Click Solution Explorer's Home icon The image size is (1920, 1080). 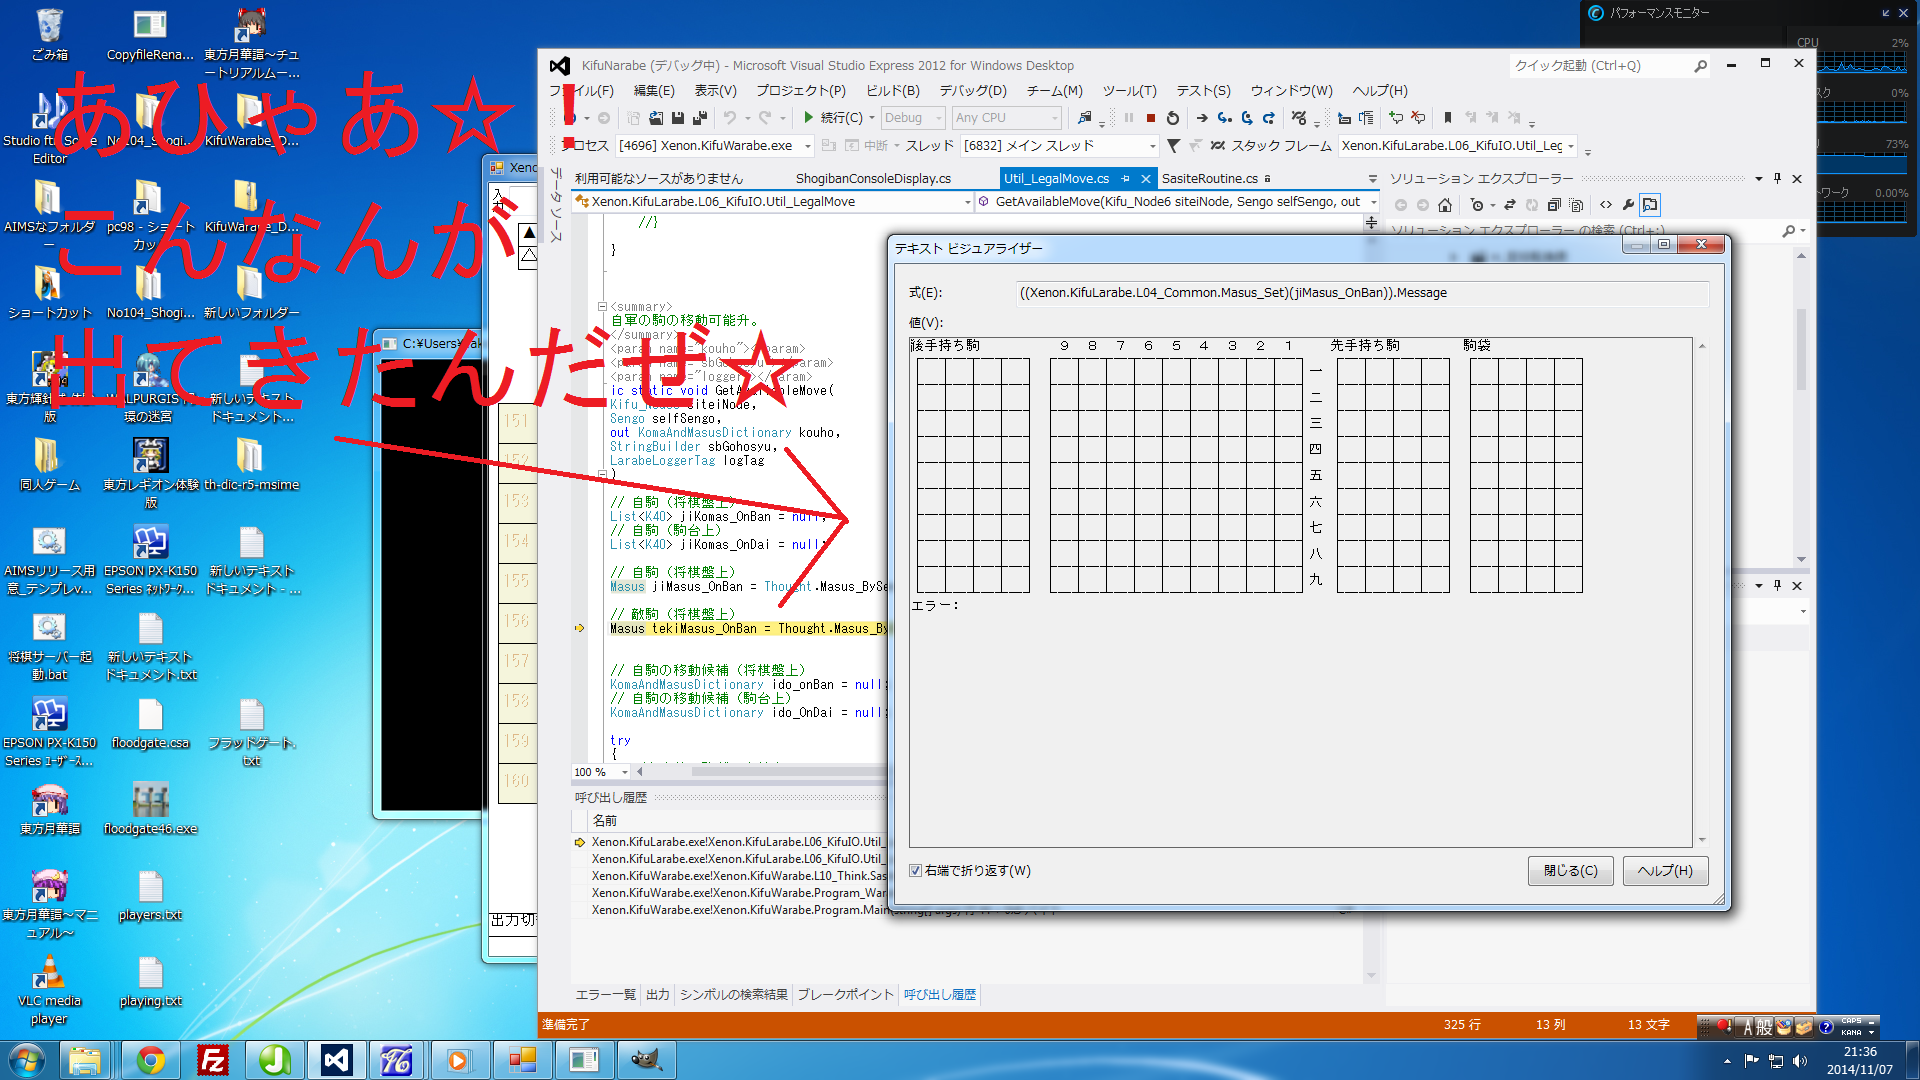click(1445, 205)
